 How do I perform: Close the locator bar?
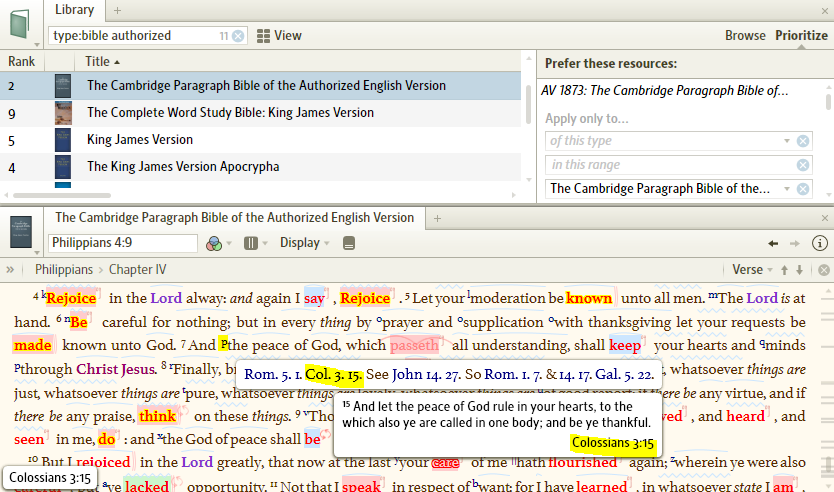click(824, 270)
